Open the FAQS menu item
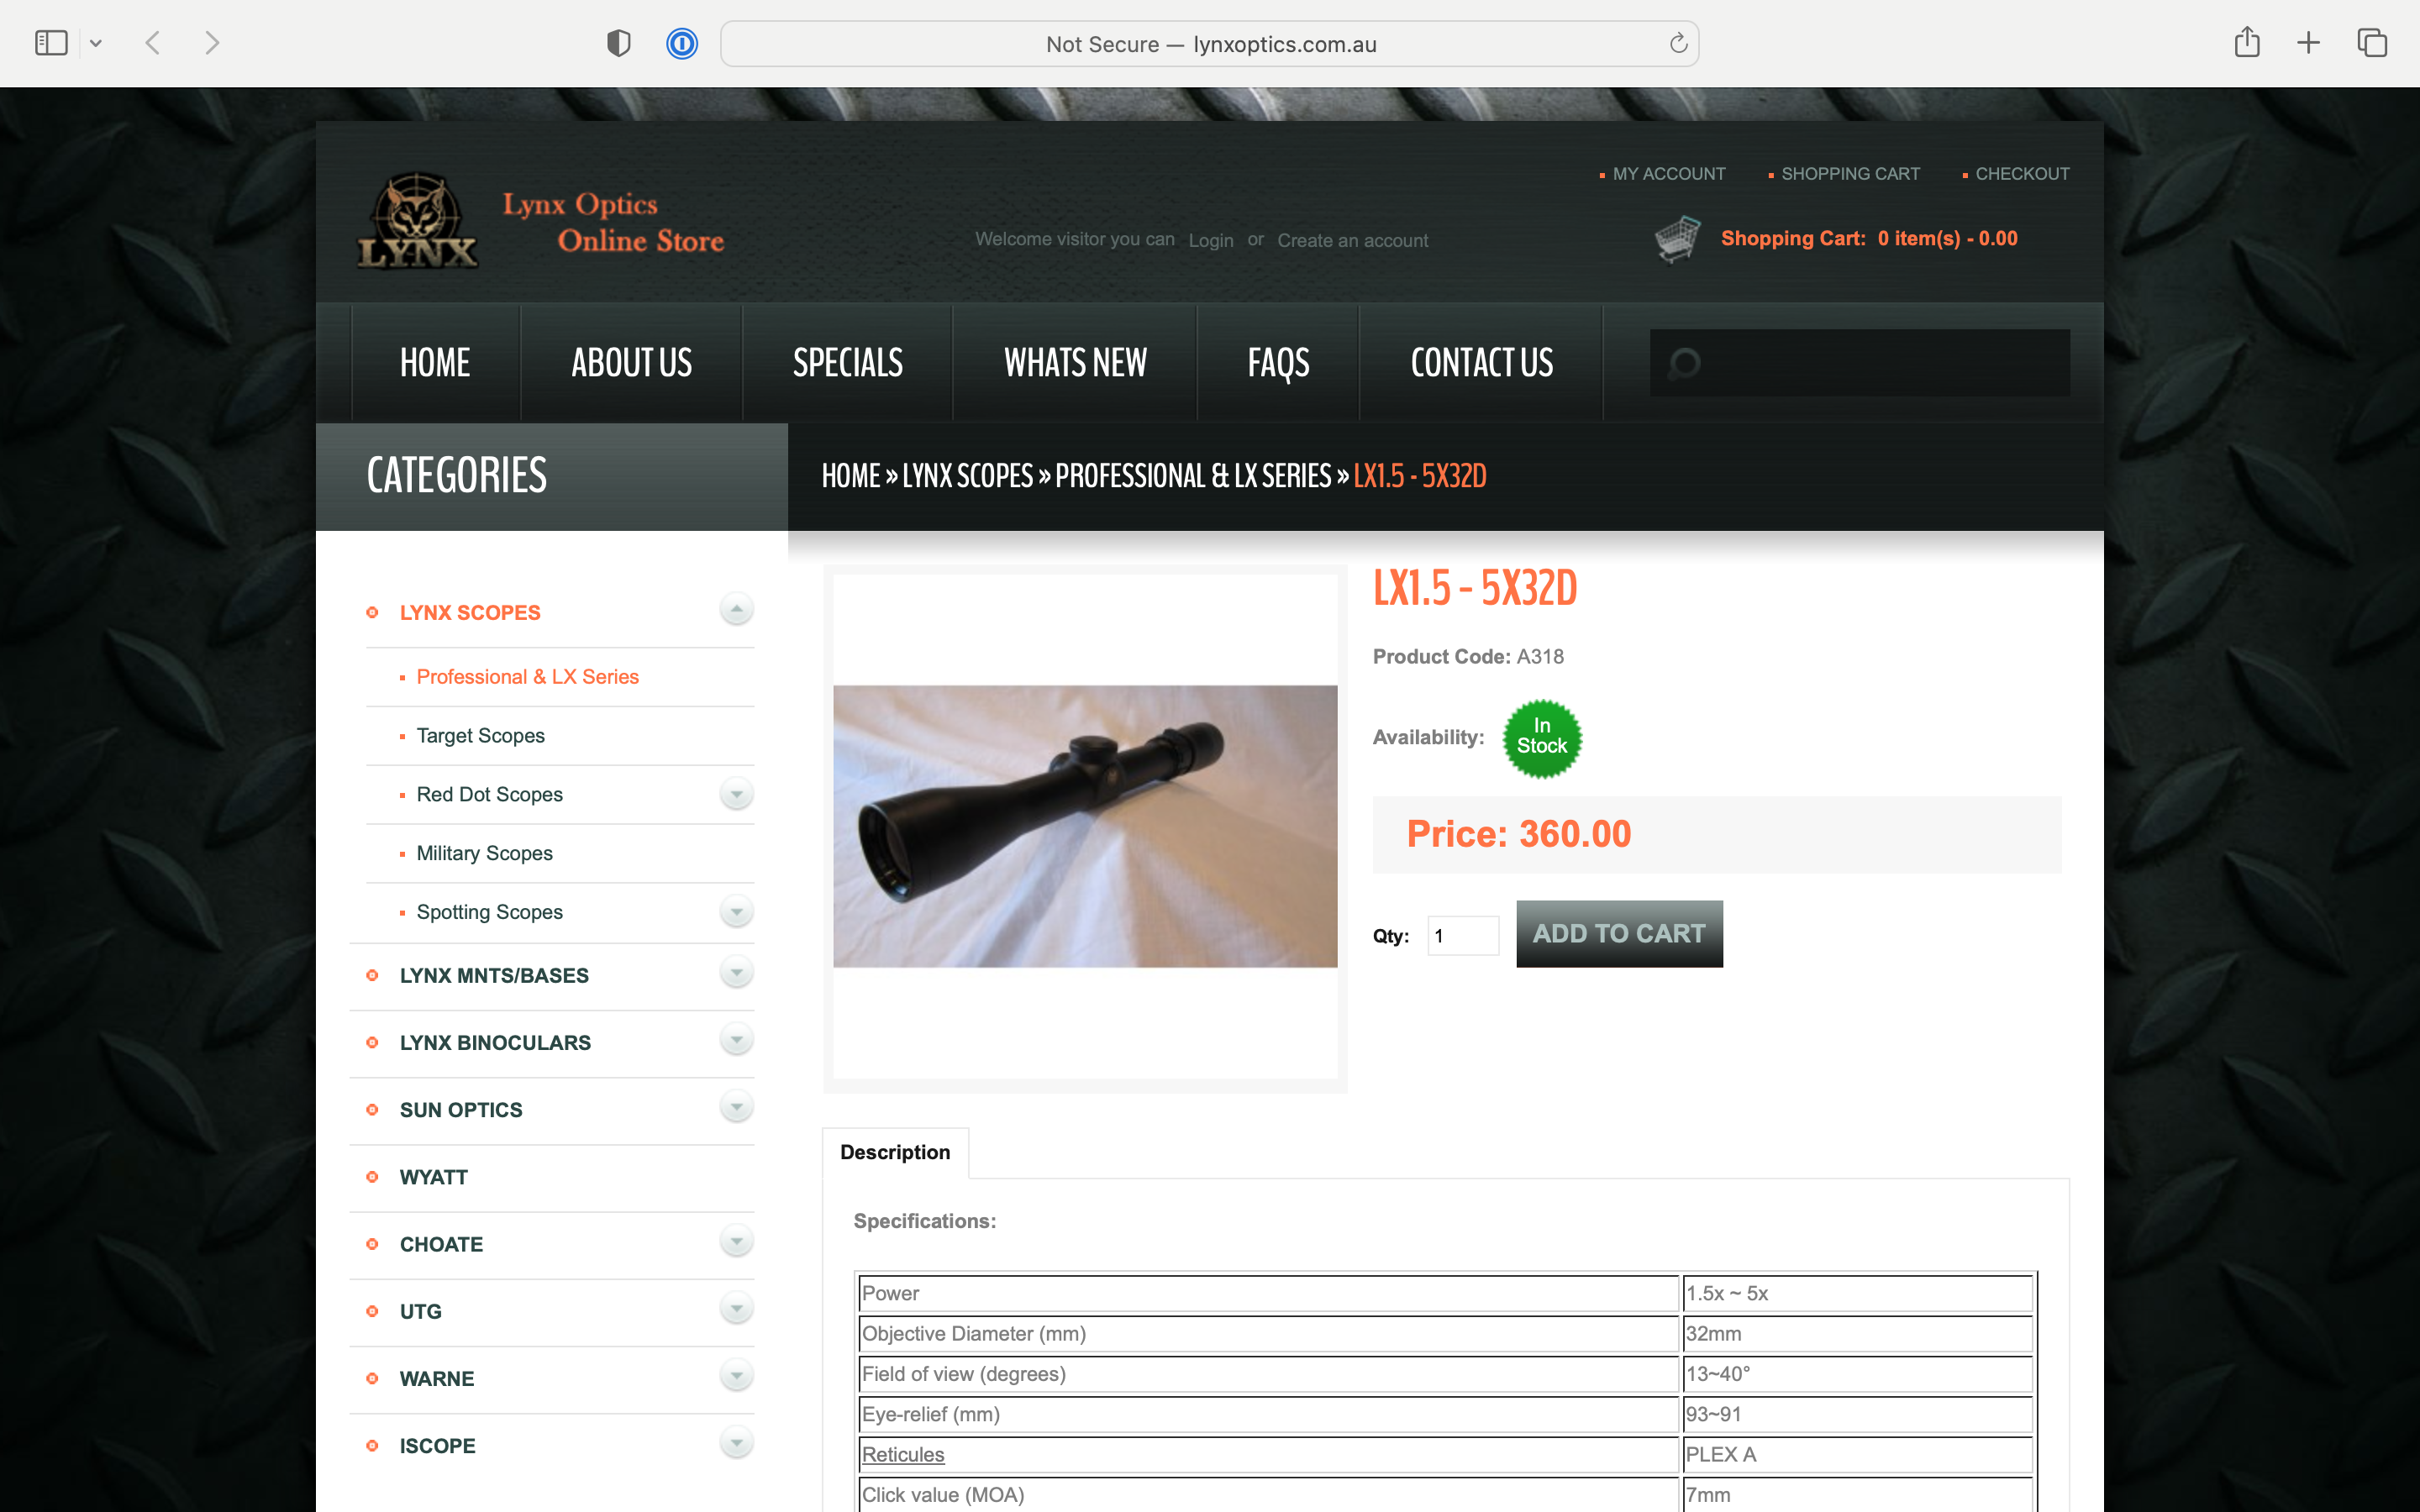The image size is (2420, 1512). pos(1278,363)
